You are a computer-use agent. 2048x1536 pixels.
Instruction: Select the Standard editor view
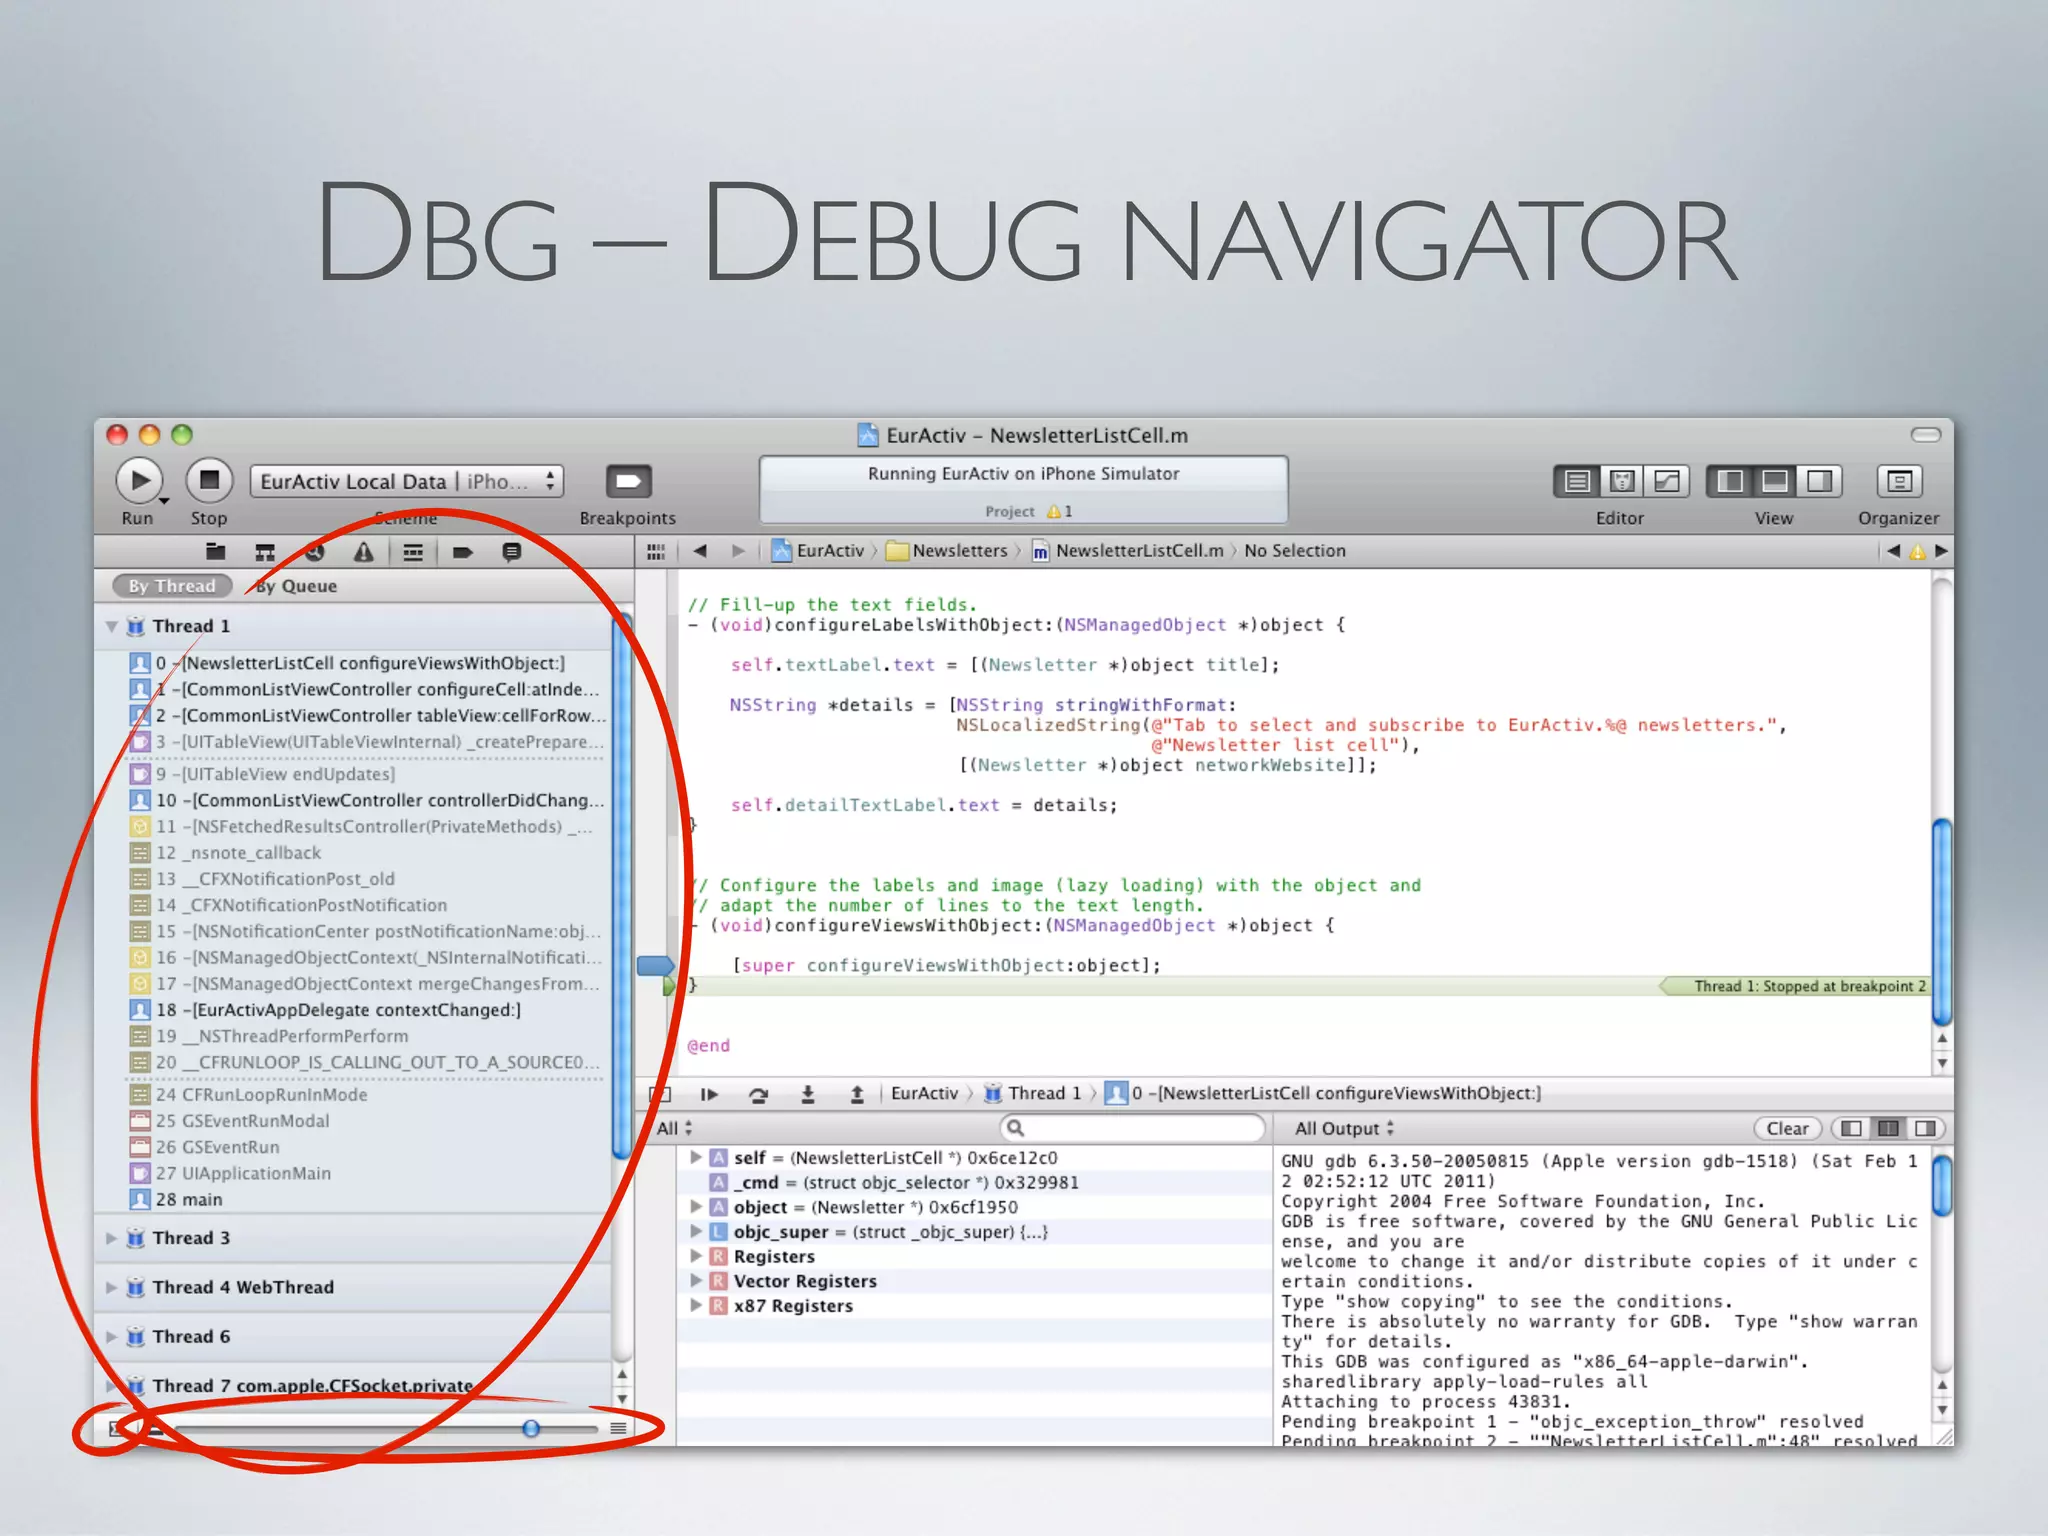(x=1577, y=482)
